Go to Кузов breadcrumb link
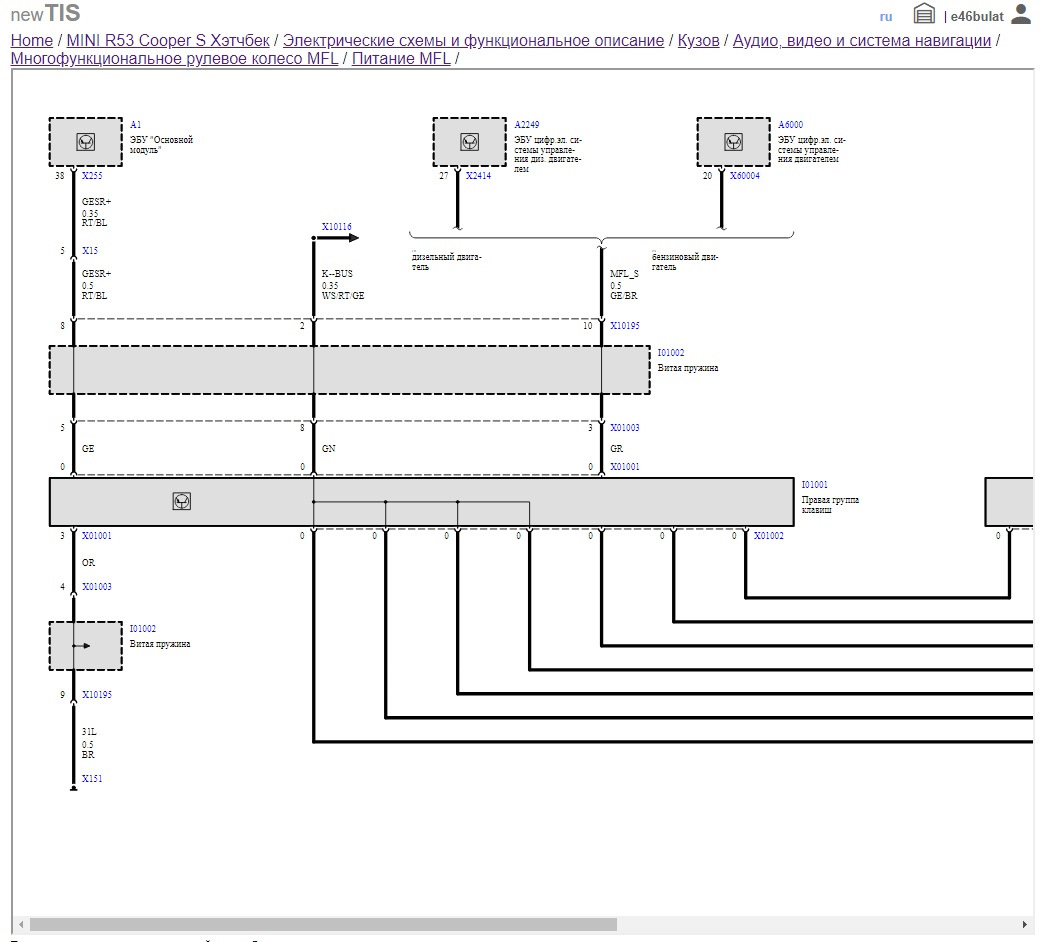This screenshot has height=942, width=1042. pyautogui.click(x=698, y=41)
